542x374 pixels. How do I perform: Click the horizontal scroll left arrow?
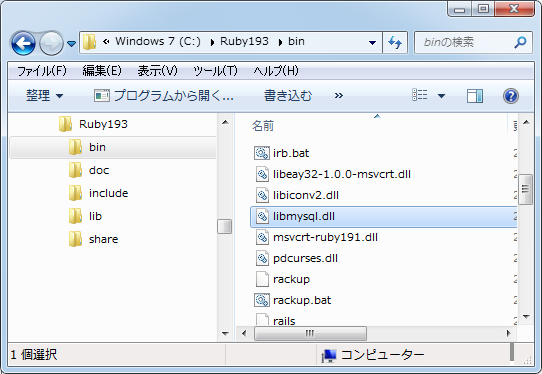point(244,334)
